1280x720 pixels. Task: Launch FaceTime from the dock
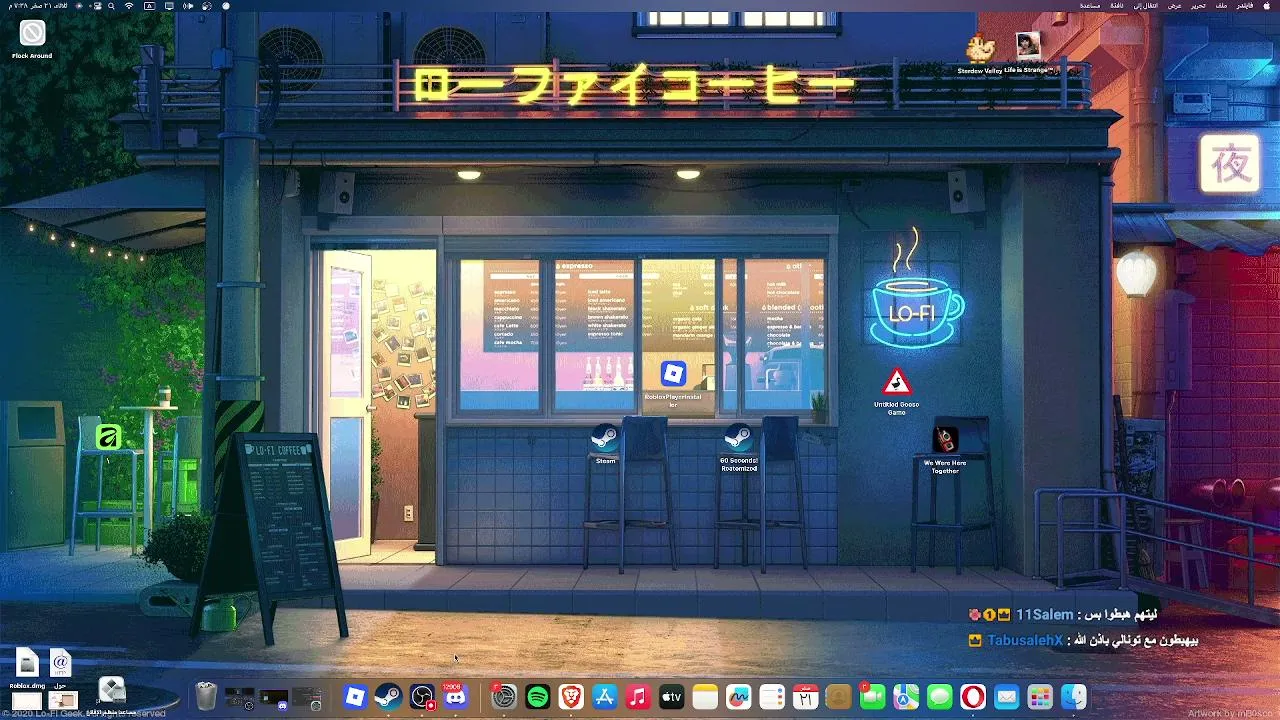coord(873,697)
